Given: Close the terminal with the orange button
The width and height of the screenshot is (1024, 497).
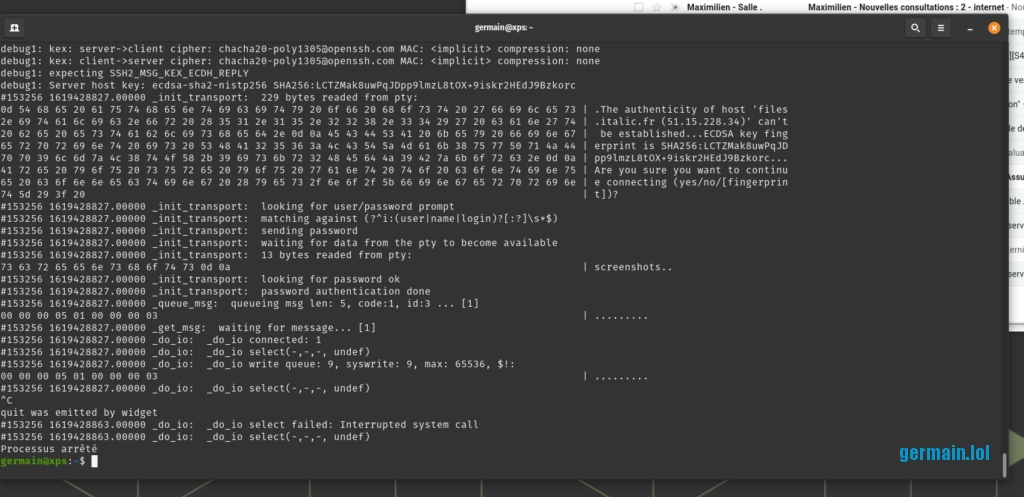Looking at the screenshot, I should click(993, 29).
